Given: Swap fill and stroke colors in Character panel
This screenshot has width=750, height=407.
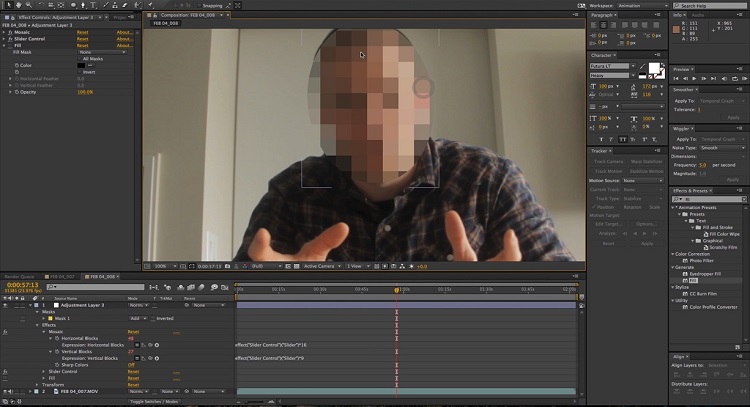Looking at the screenshot, I should (663, 65).
